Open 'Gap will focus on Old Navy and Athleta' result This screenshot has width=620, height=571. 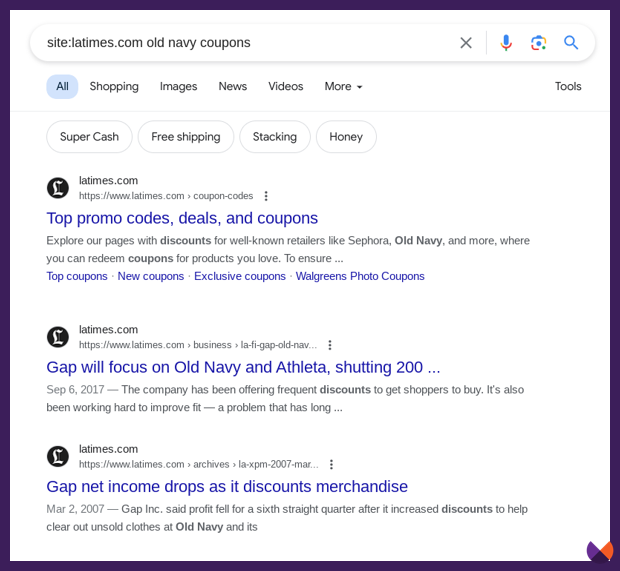coord(243,367)
